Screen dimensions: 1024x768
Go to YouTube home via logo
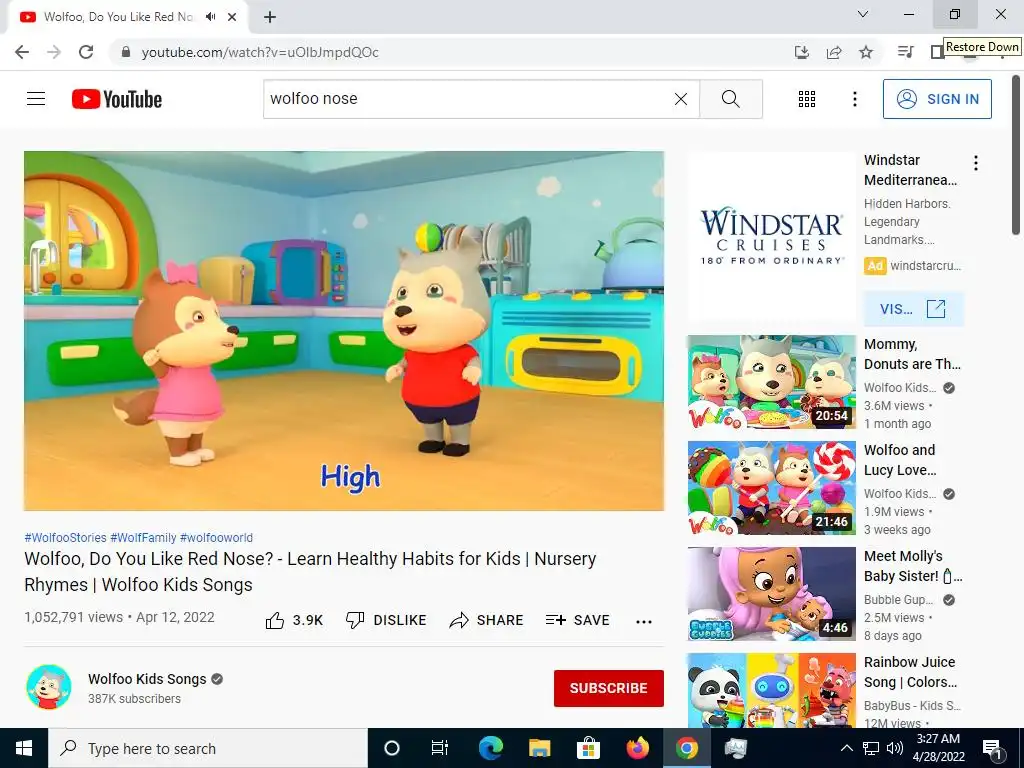117,99
